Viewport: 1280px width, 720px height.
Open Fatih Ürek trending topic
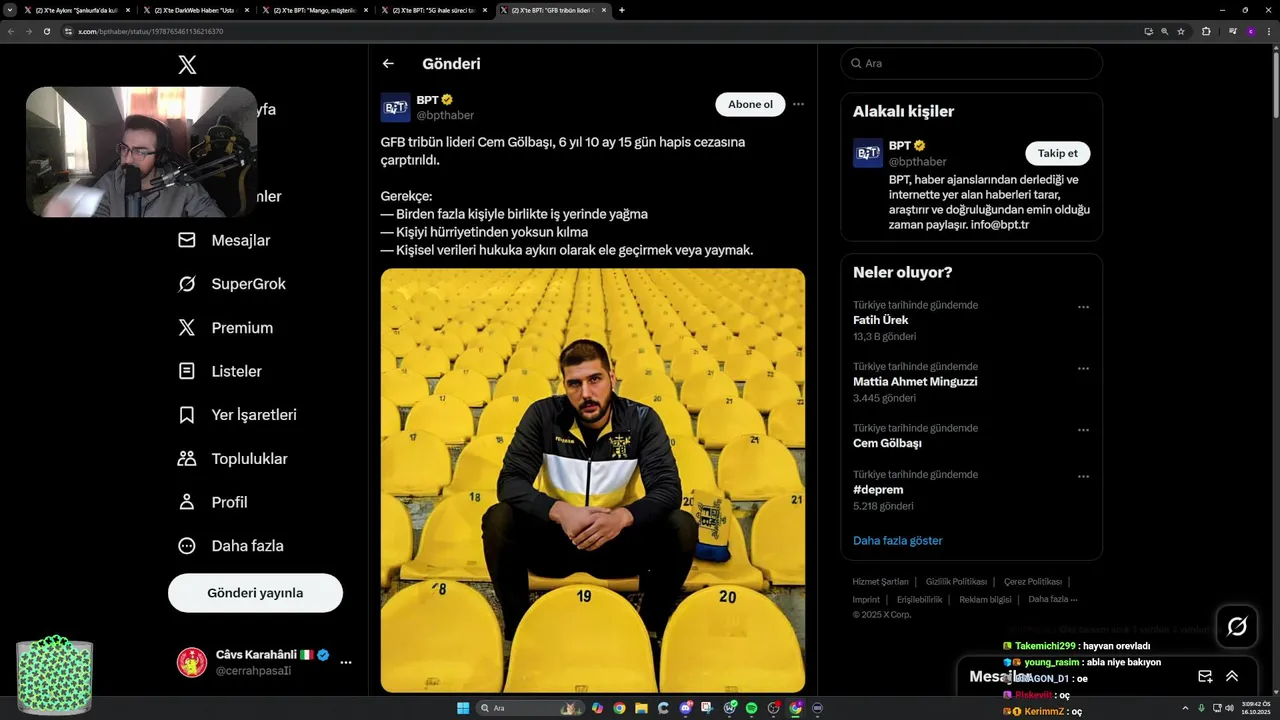(x=880, y=320)
